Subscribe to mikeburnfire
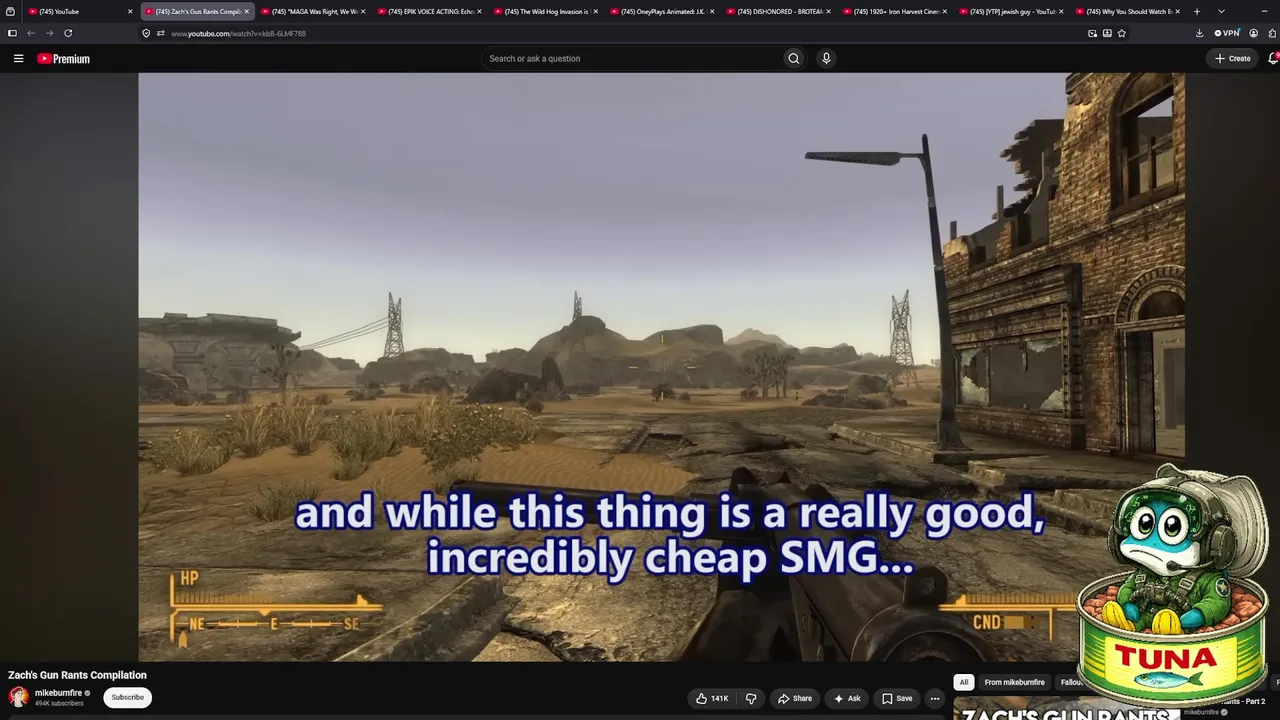 coord(128,697)
